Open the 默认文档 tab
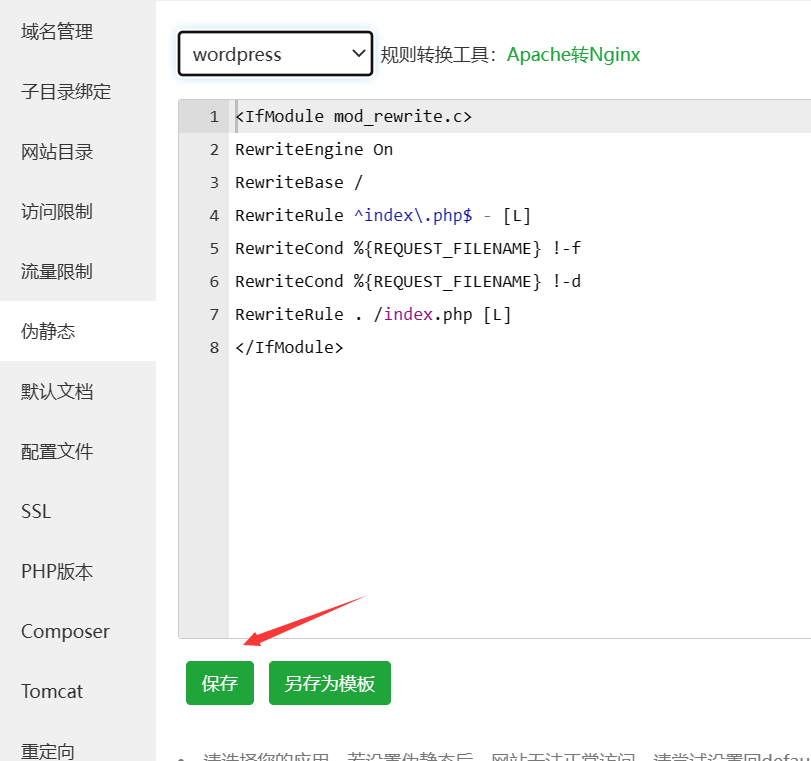 [x=57, y=392]
